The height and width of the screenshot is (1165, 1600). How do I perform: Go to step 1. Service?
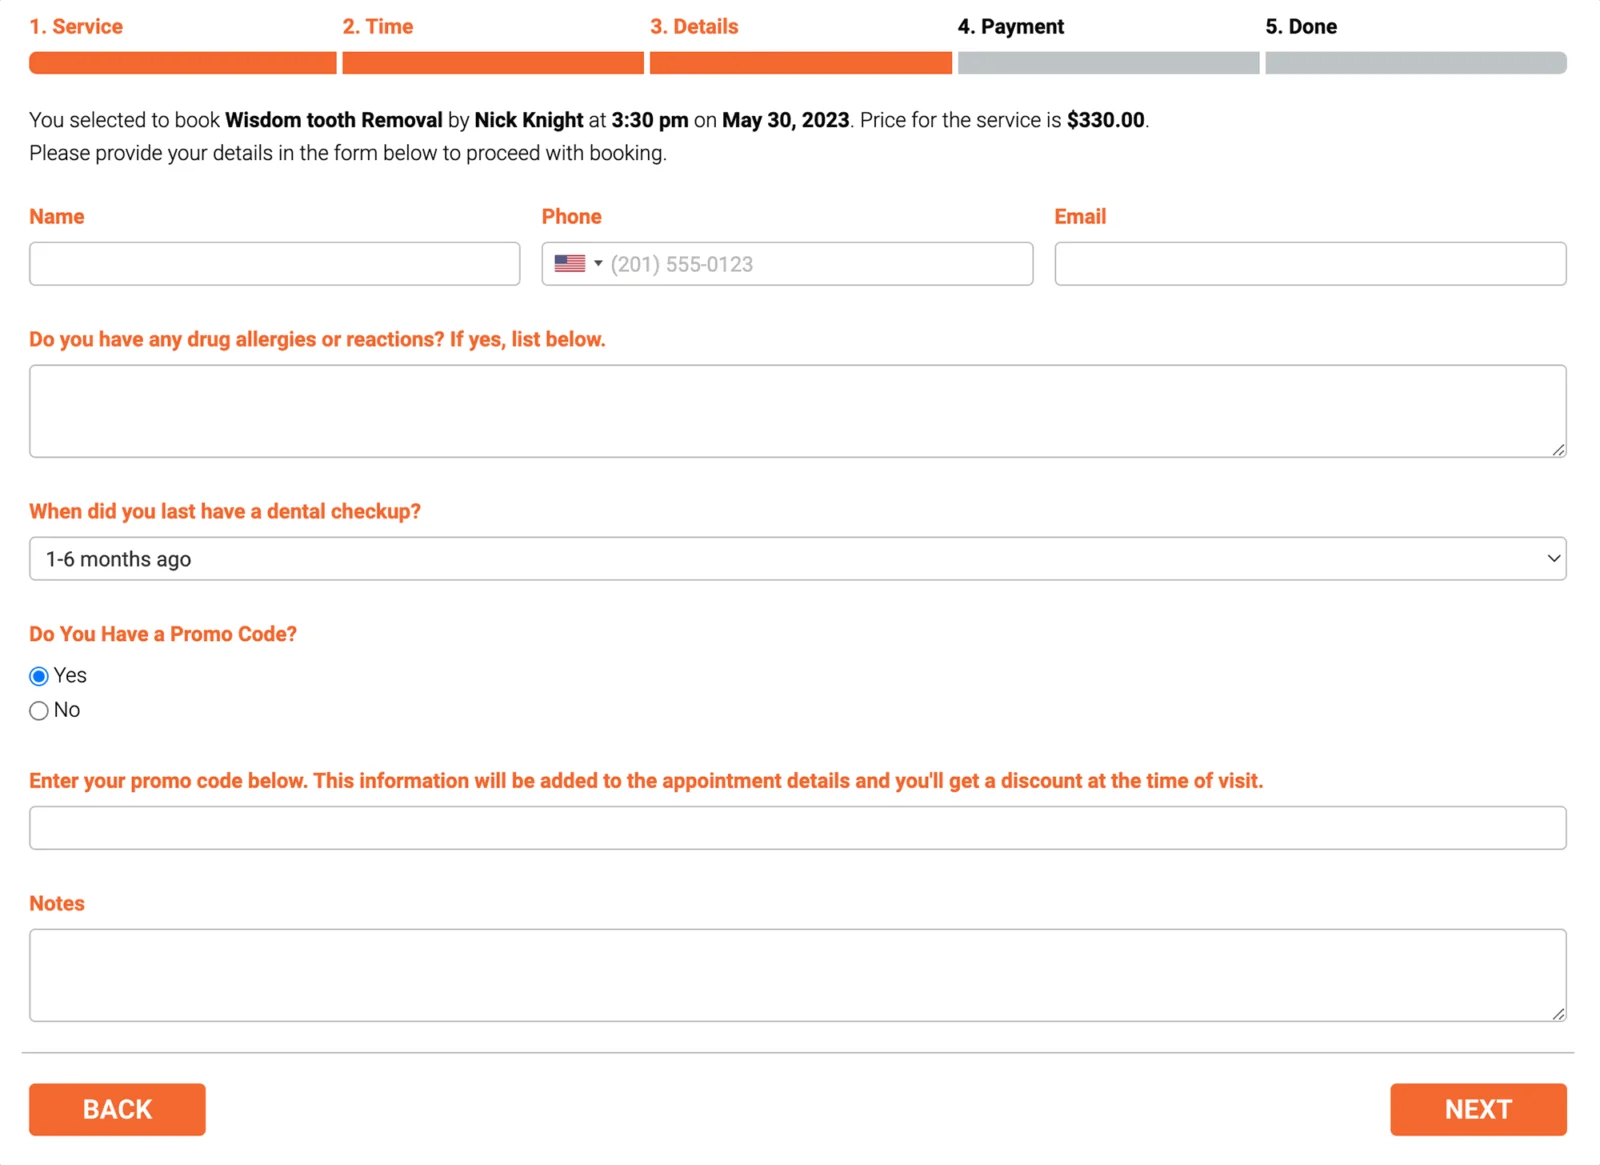(76, 27)
